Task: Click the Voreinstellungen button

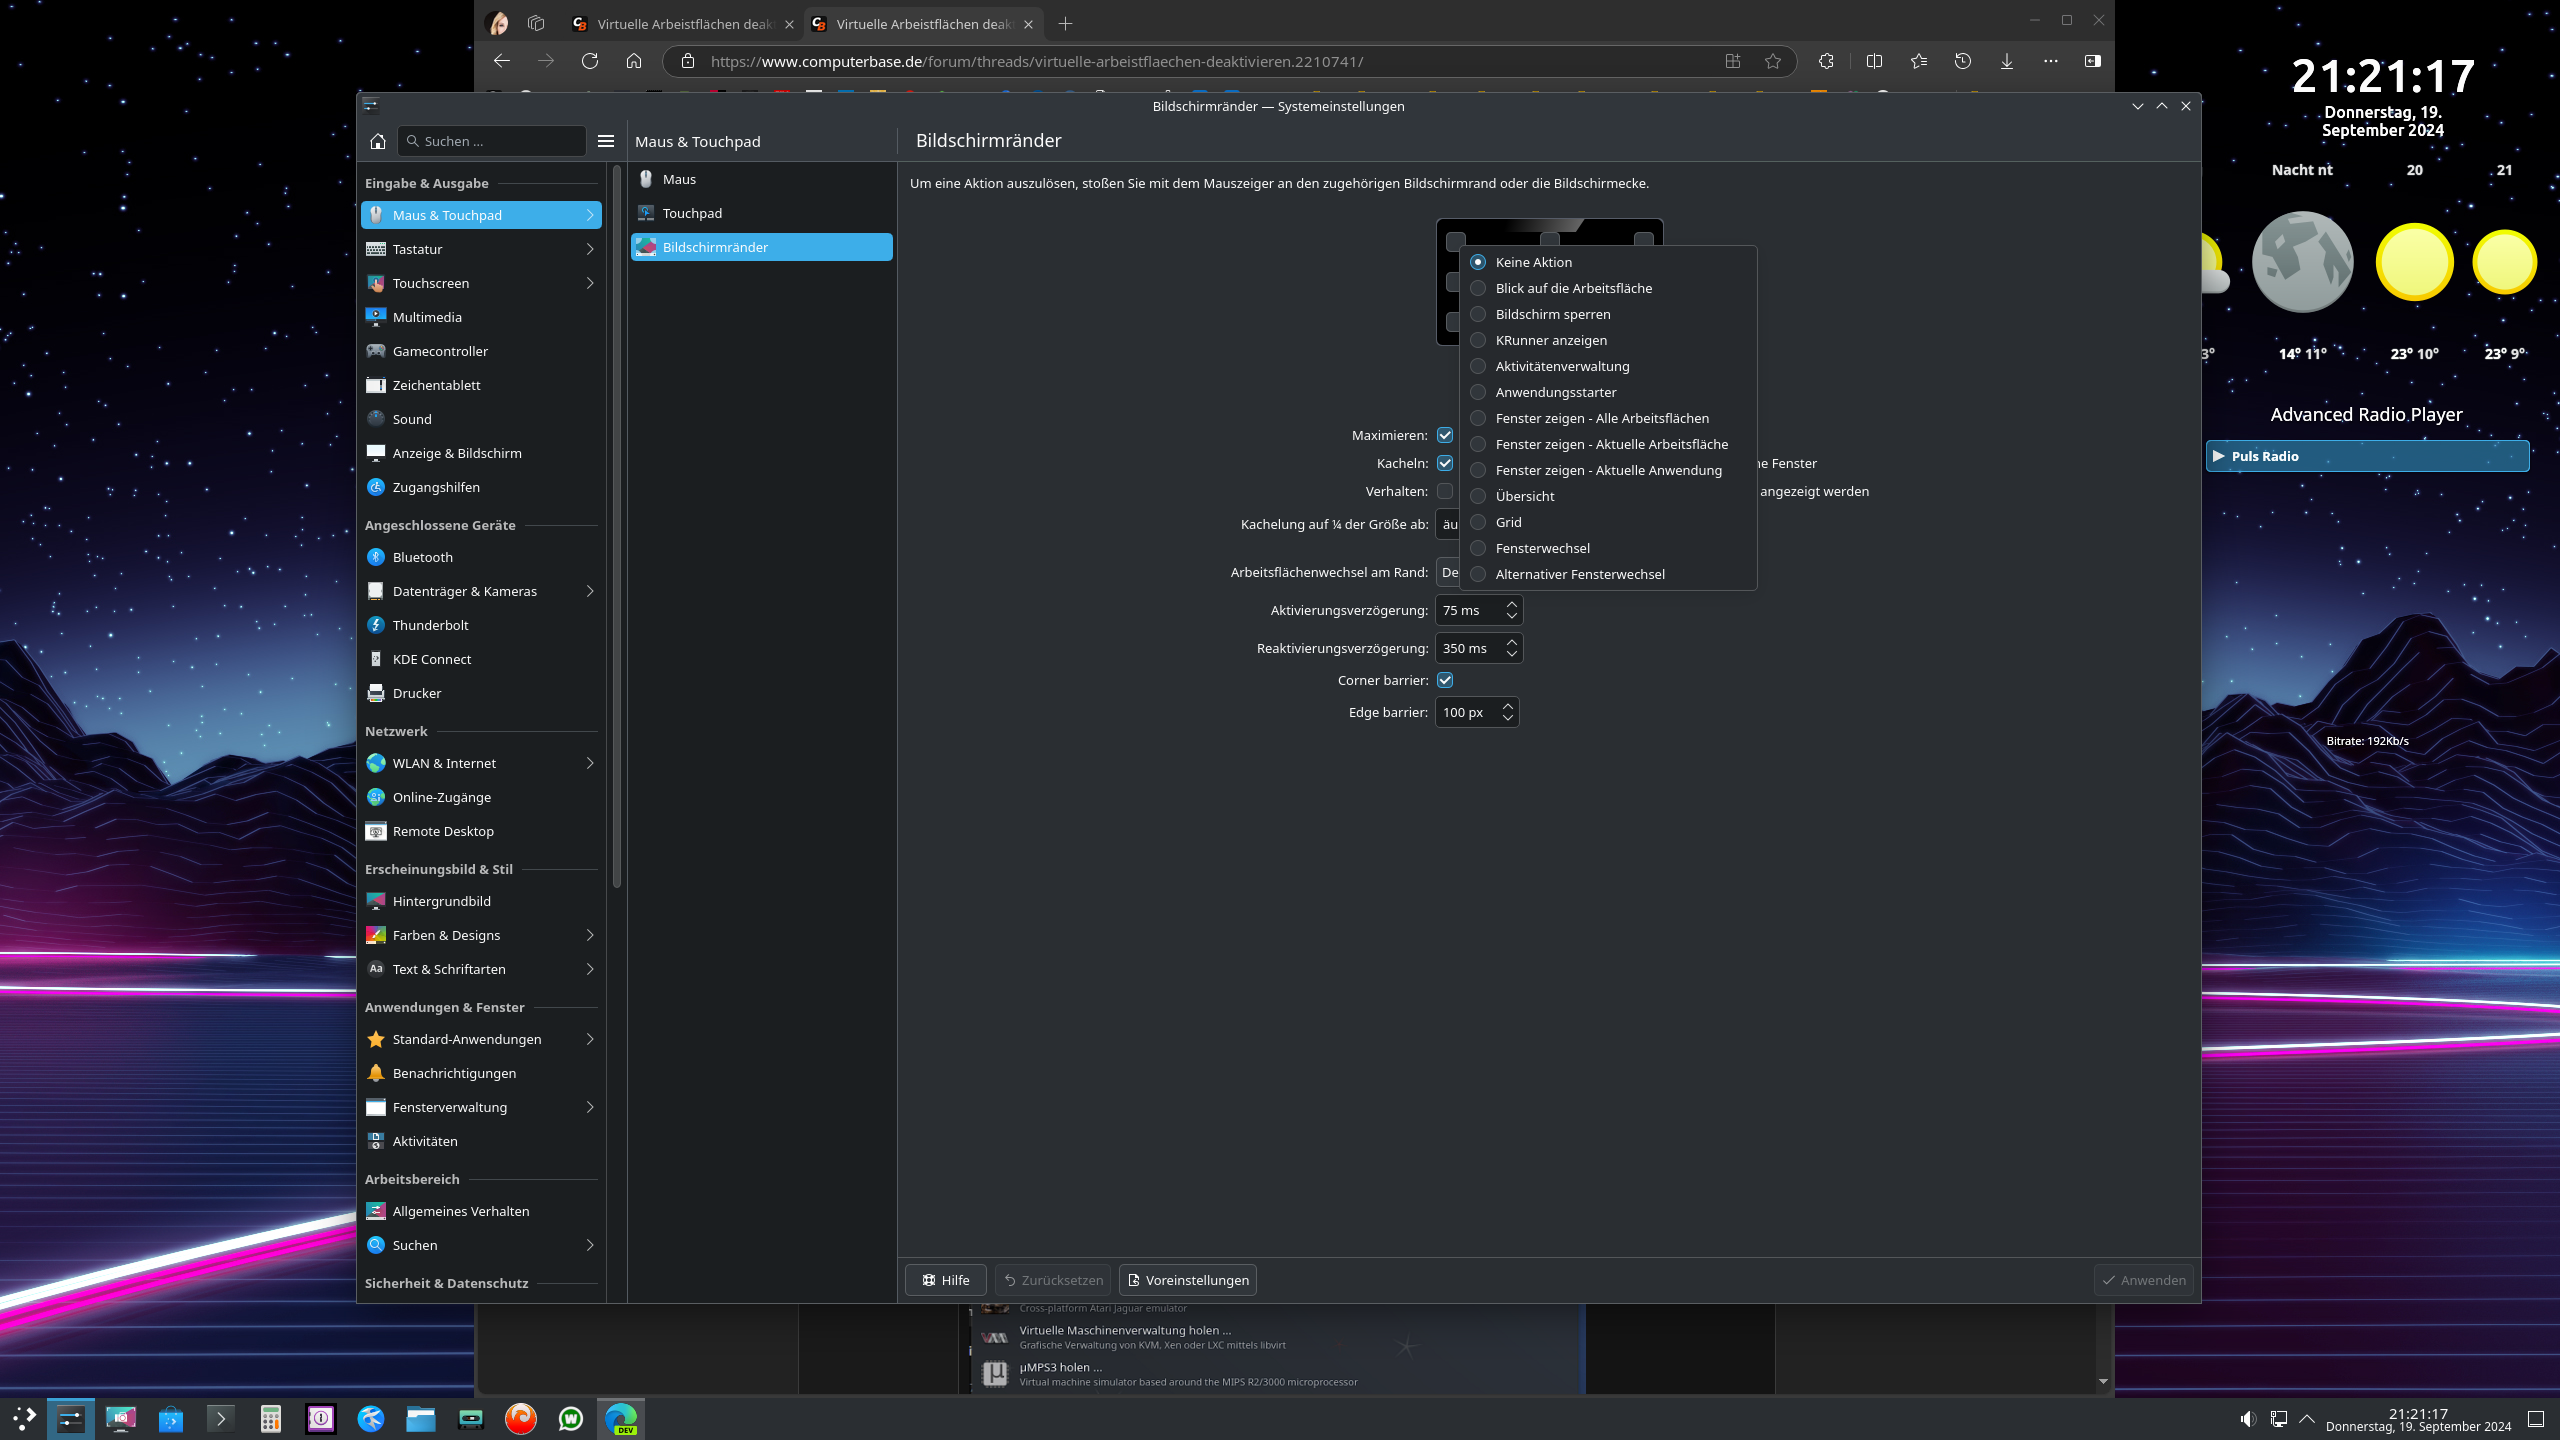Action: [1188, 1280]
